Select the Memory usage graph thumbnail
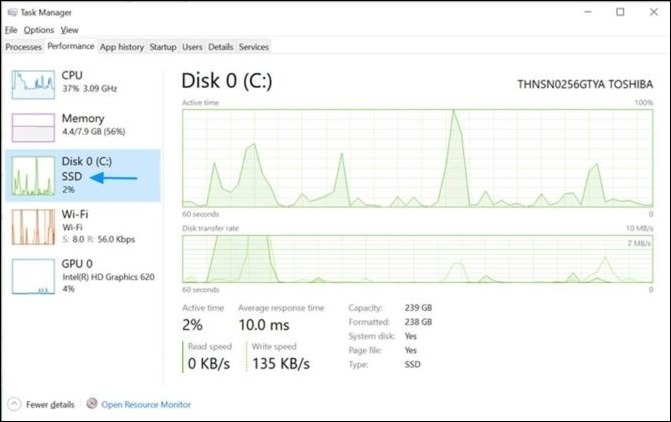 [x=33, y=129]
